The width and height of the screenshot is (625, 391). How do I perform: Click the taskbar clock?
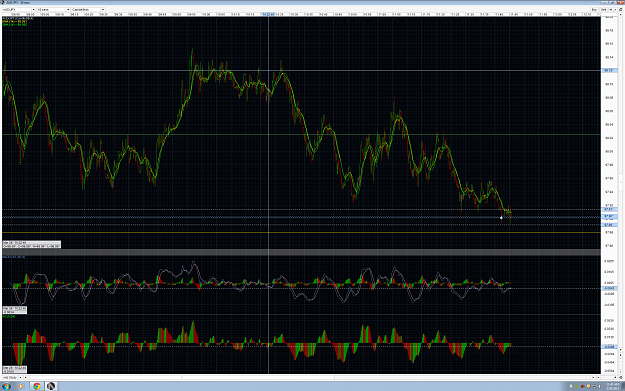click(612, 386)
